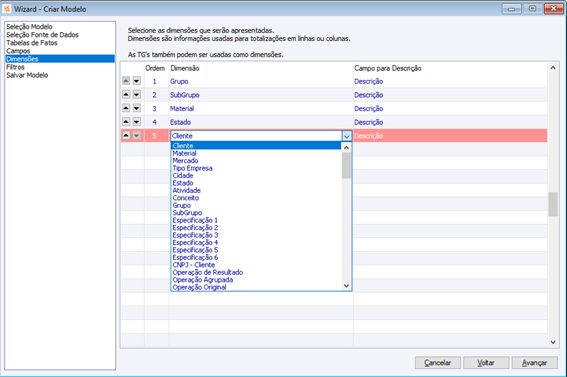Image resolution: width=567 pixels, height=377 pixels.
Task: Move Grupo row down with its arrow
Action: pos(136,81)
